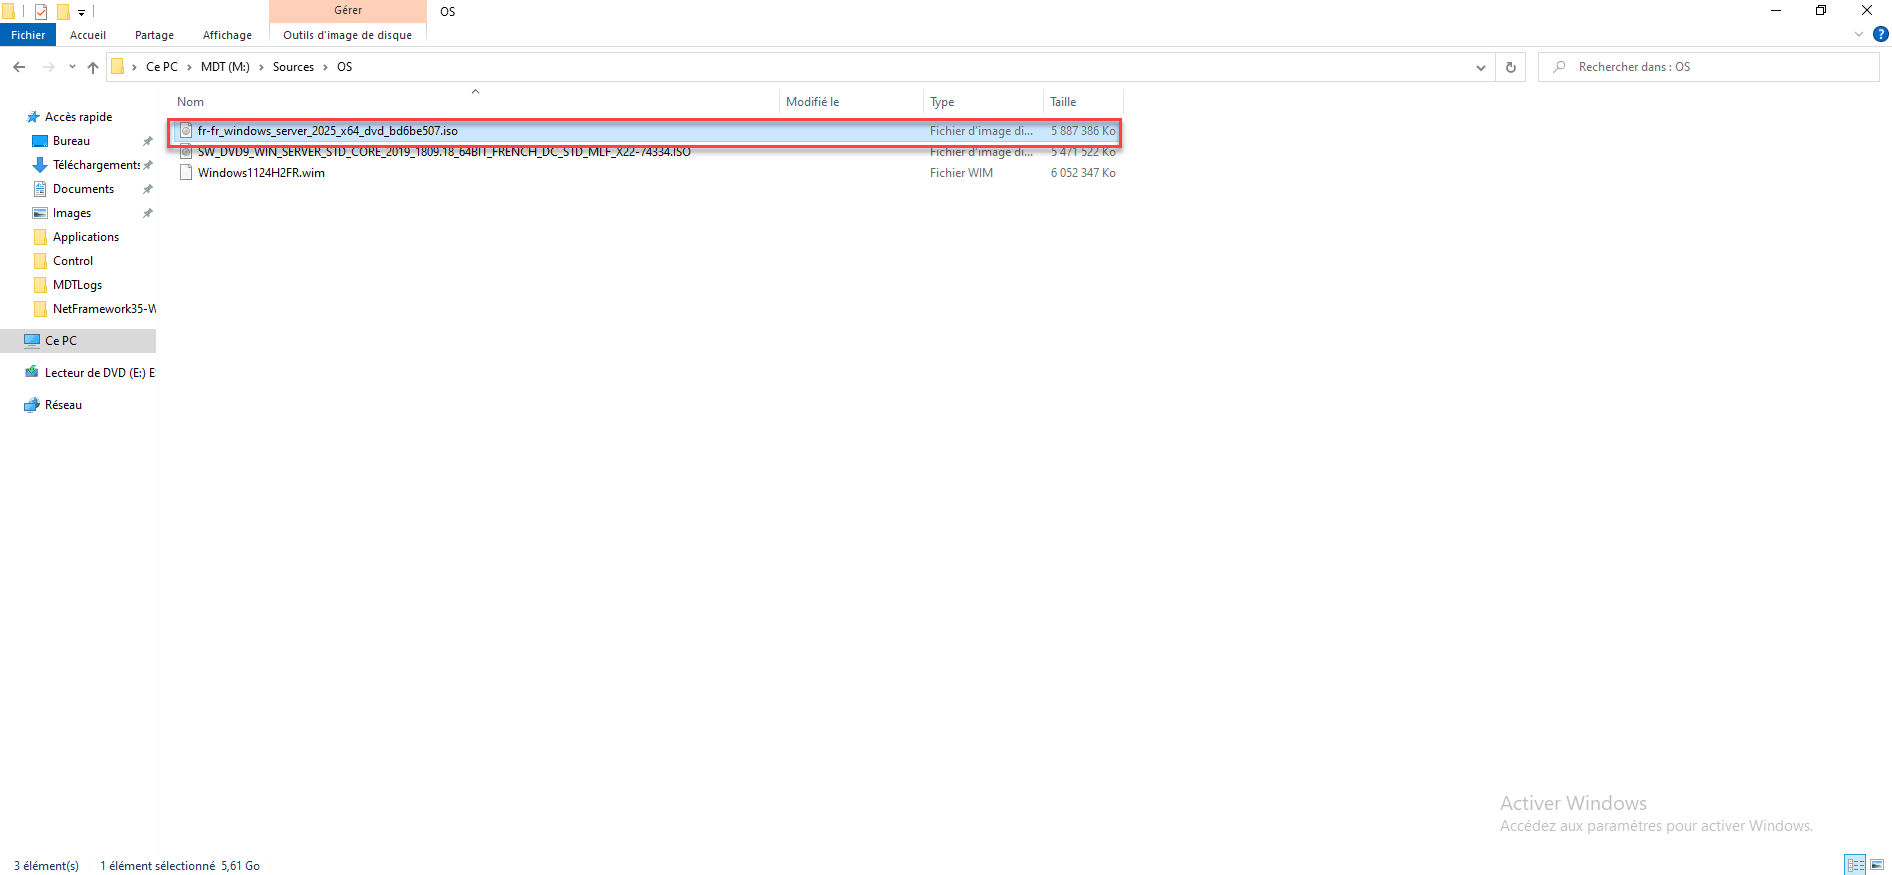1892x875 pixels.
Task: Select Lecteur de DVD (E:) drive
Action: [98, 373]
